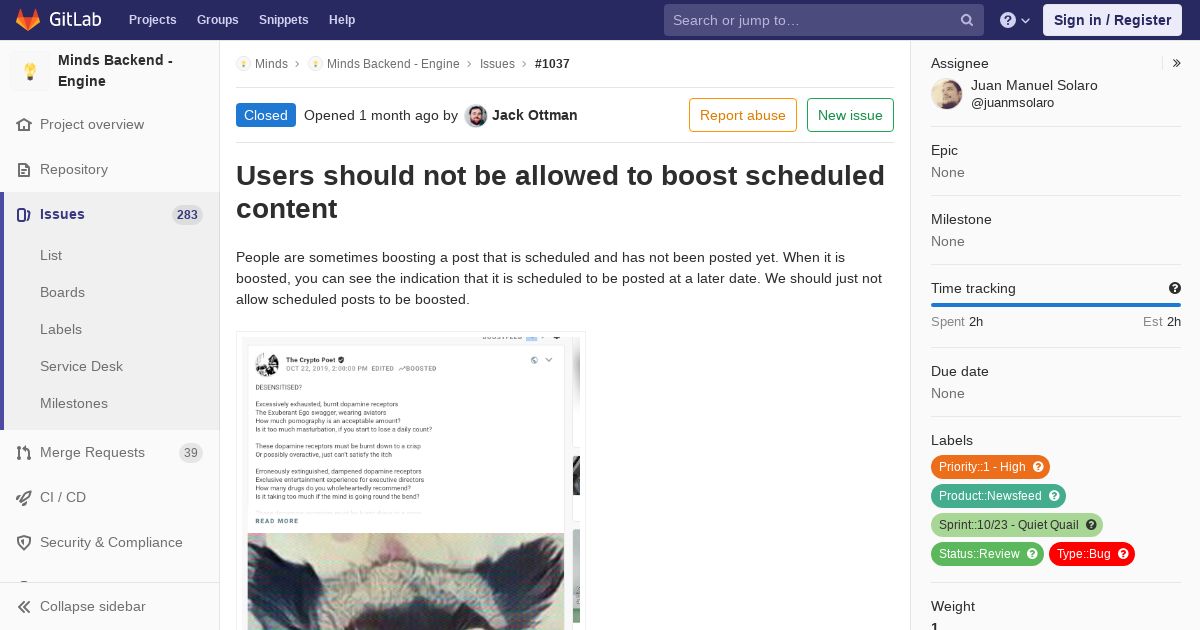Screen dimensions: 1200x630
Task: Click the Project overview home icon
Action: (x=24, y=125)
